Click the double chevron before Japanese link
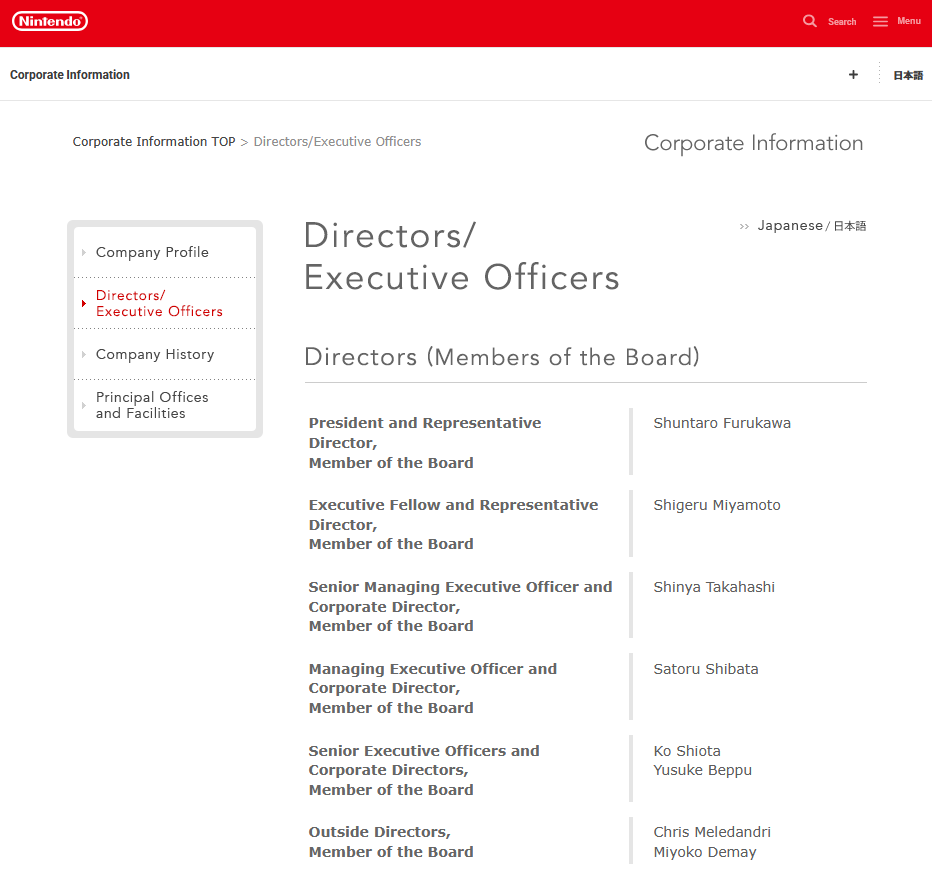The height and width of the screenshot is (889, 932). click(x=744, y=227)
